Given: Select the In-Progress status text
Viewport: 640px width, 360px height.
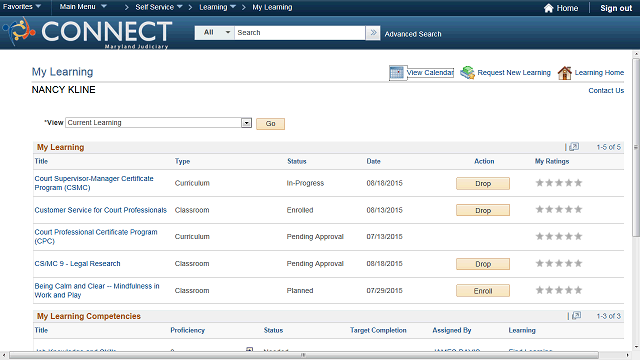Looking at the screenshot, I should click(x=305, y=183).
